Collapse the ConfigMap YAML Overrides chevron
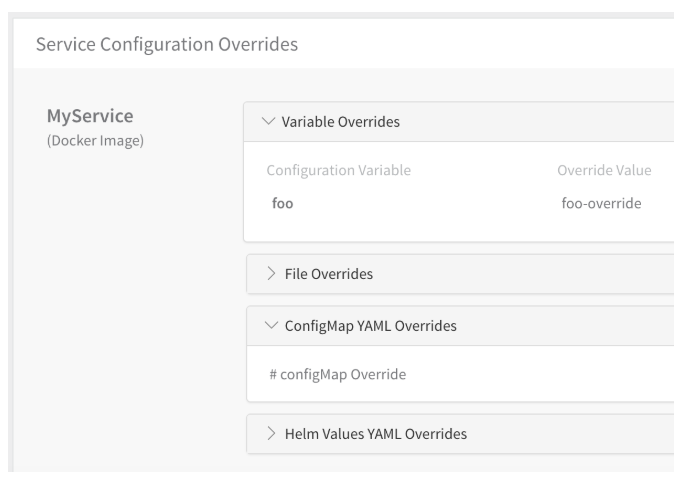This screenshot has width=694, height=492. tap(271, 325)
